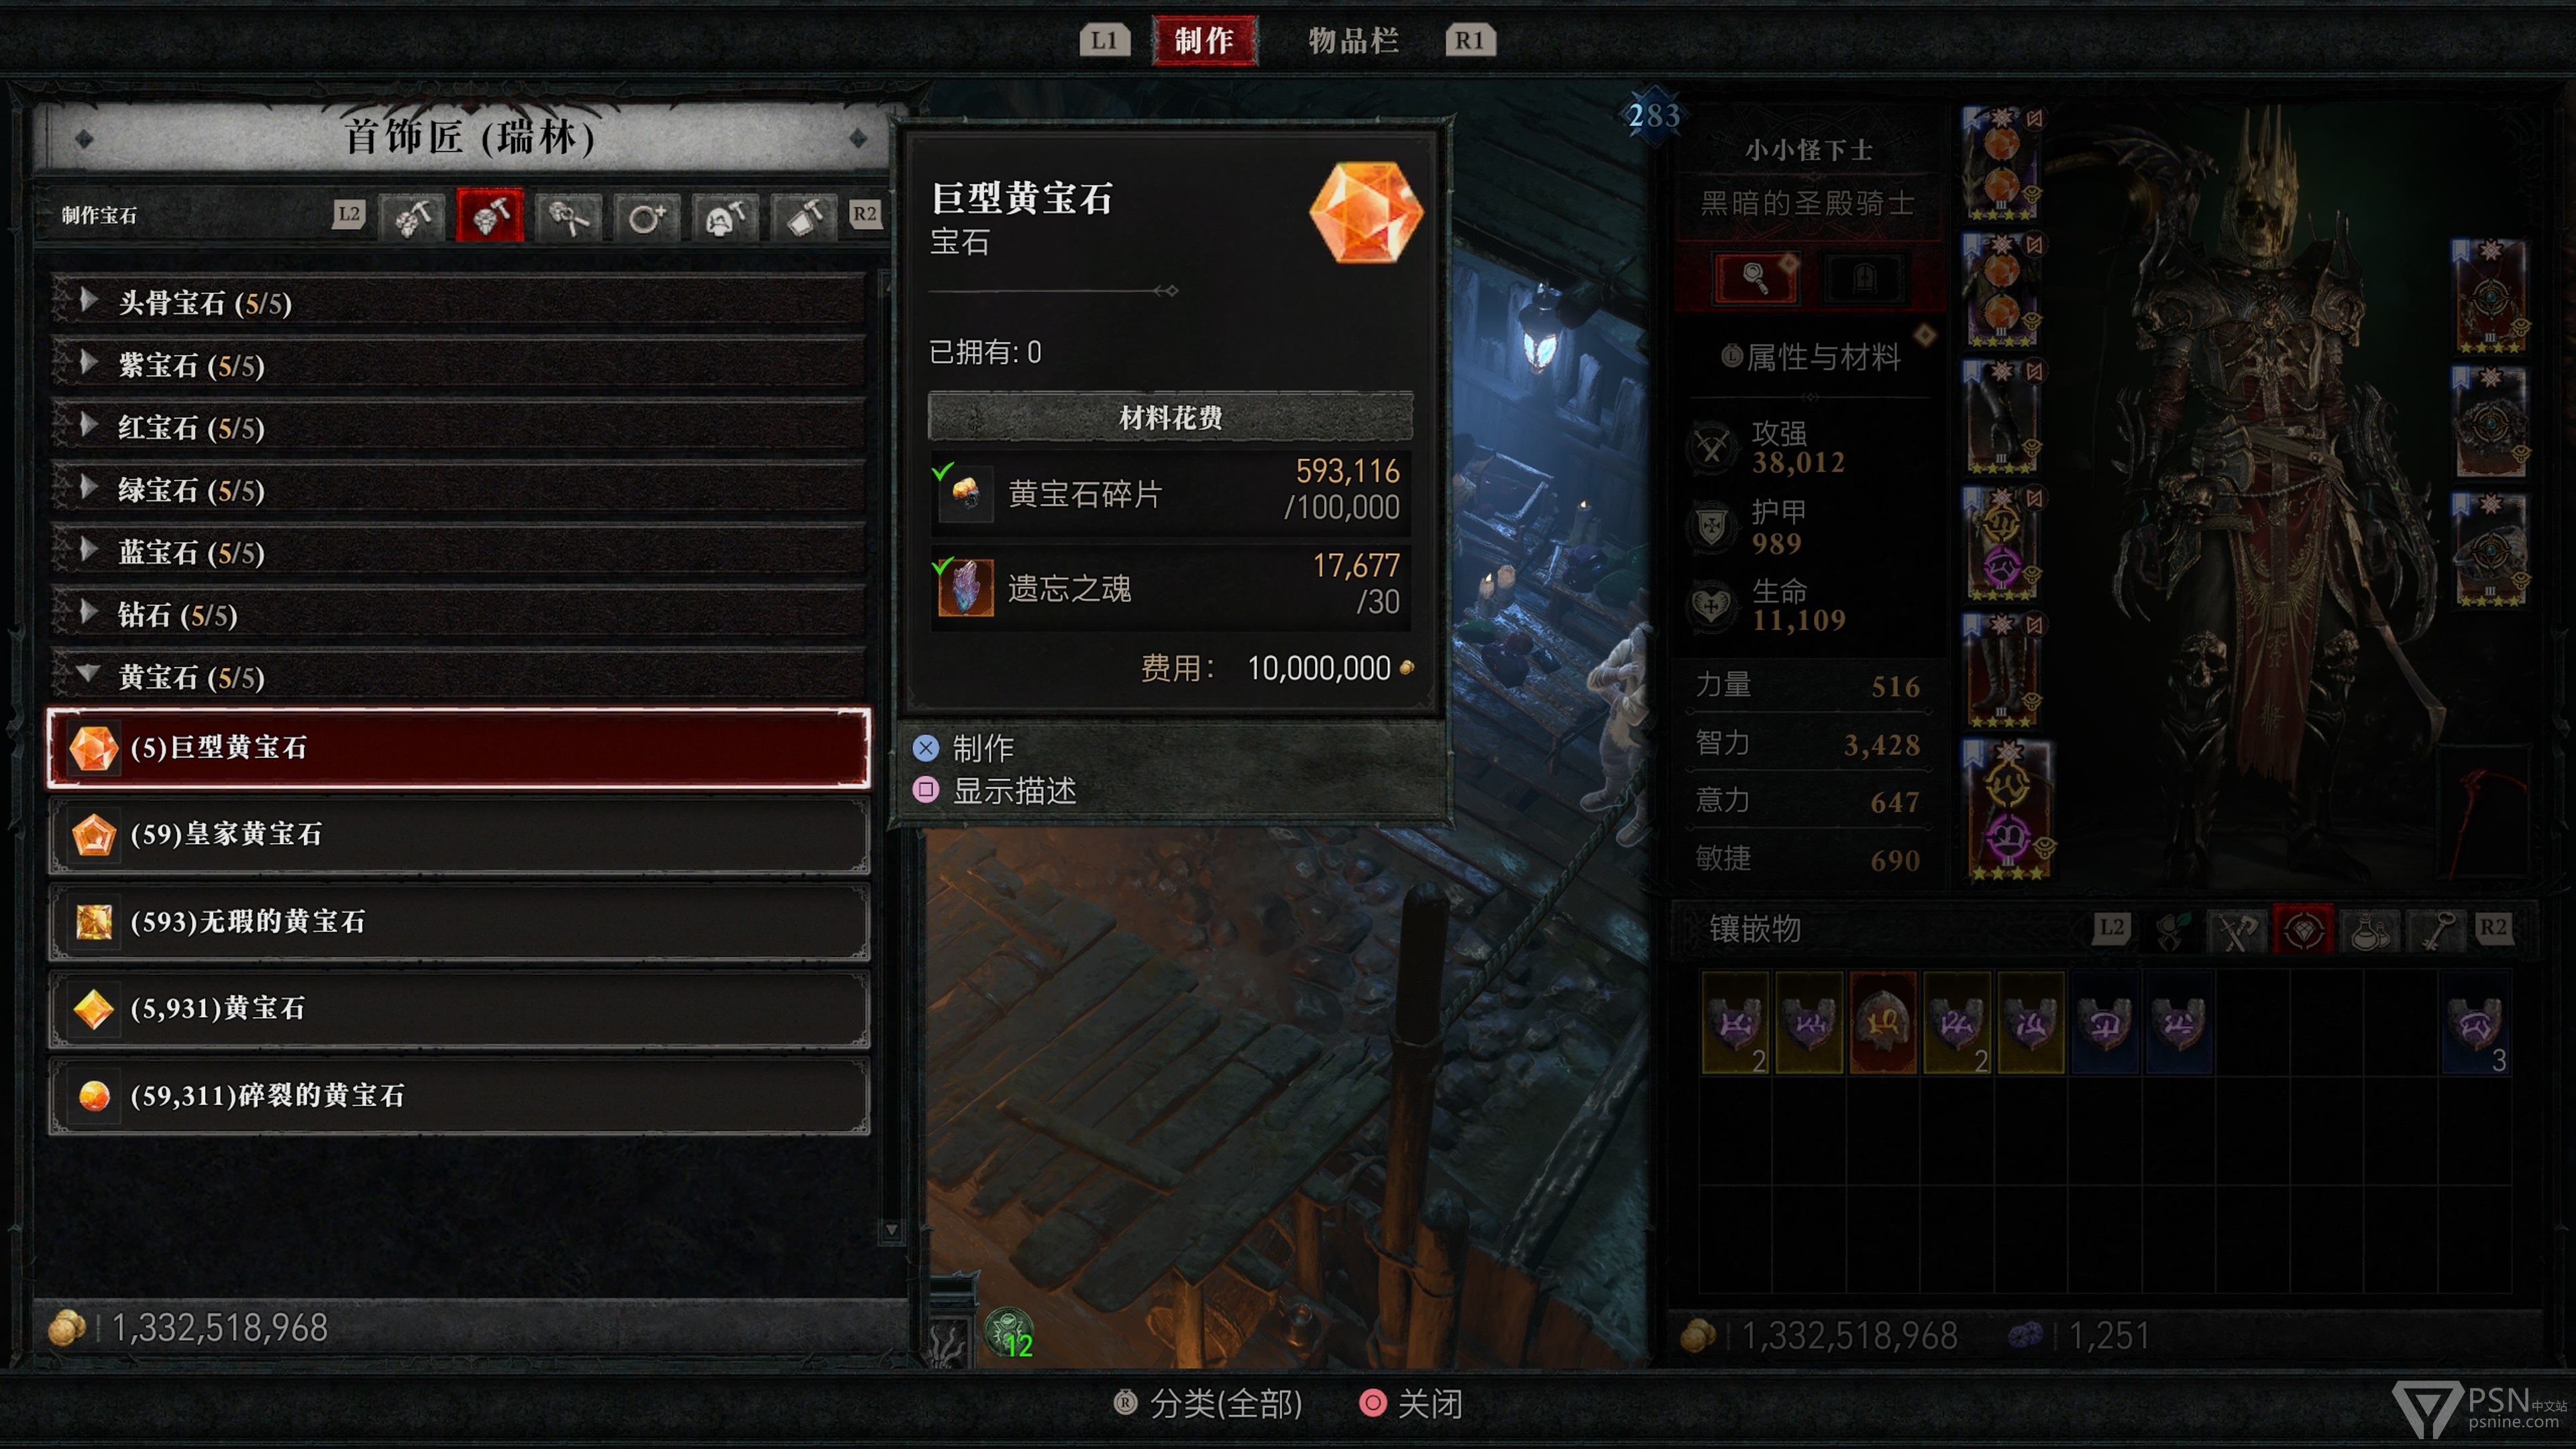This screenshot has width=2576, height=1449.
Task: Open the gem socketables filter icon
Action: pos(2303,930)
